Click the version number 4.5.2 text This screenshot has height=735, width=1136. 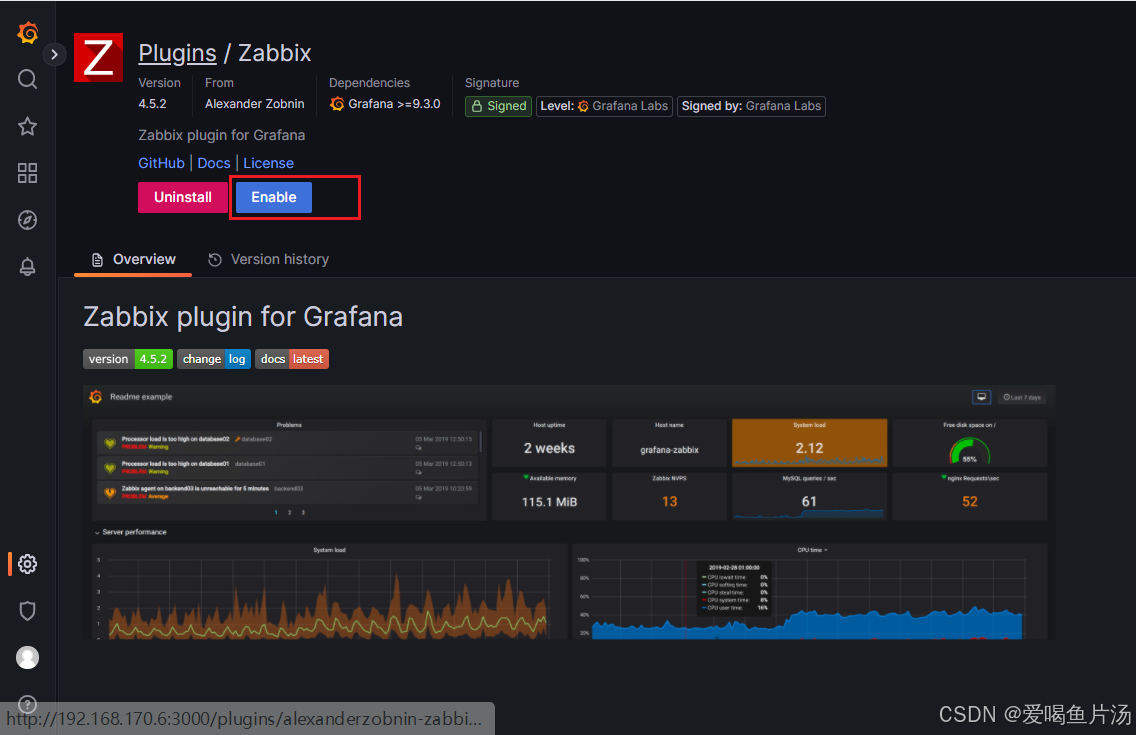(x=152, y=104)
